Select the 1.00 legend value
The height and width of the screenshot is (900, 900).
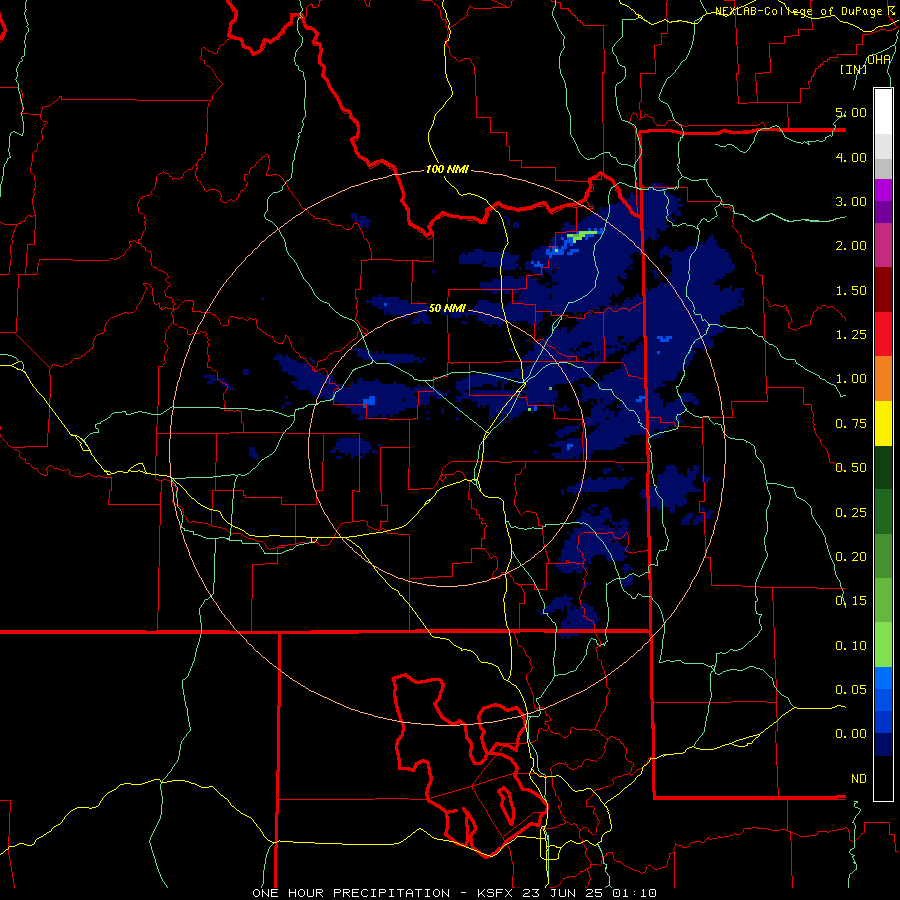(x=851, y=379)
